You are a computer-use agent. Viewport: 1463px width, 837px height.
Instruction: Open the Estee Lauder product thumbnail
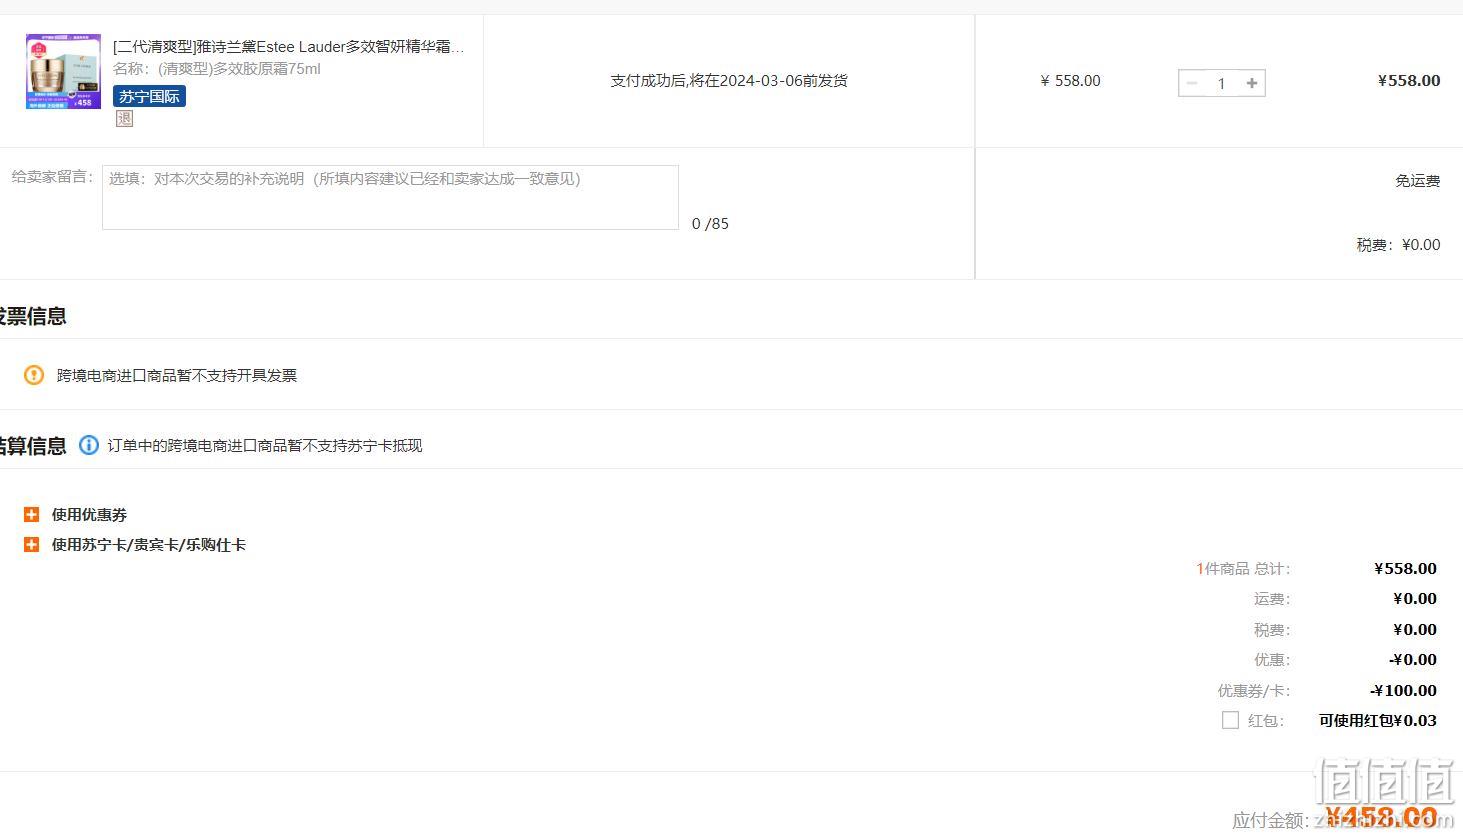[63, 72]
